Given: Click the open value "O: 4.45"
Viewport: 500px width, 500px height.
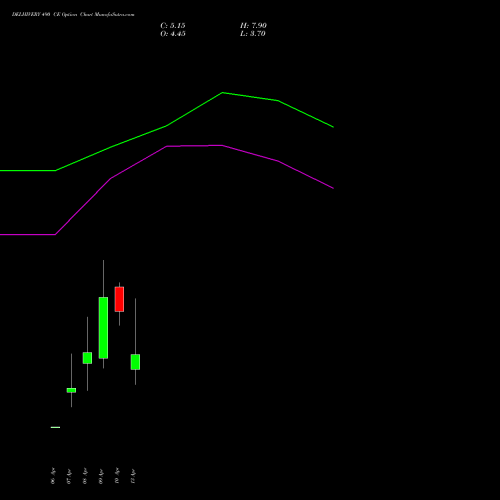Looking at the screenshot, I should click(x=173, y=34).
